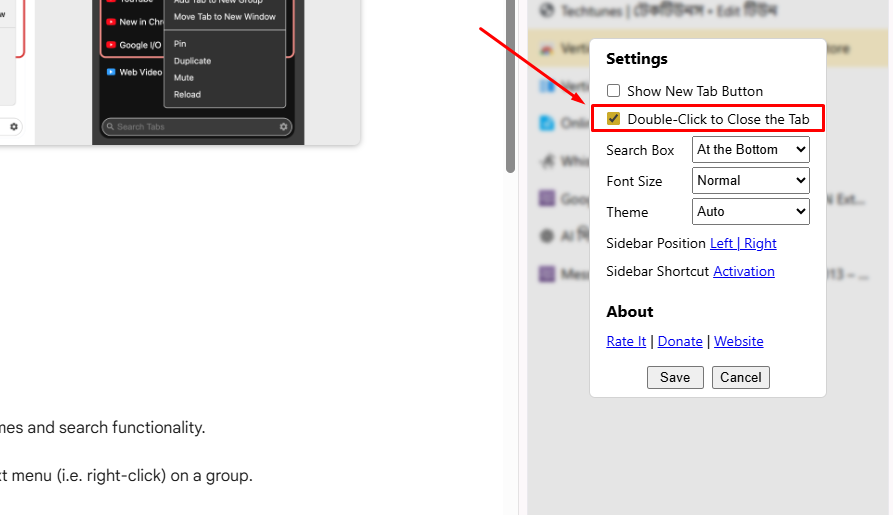Image resolution: width=893 pixels, height=515 pixels.
Task: Visit the Website link under About
Action: [739, 341]
